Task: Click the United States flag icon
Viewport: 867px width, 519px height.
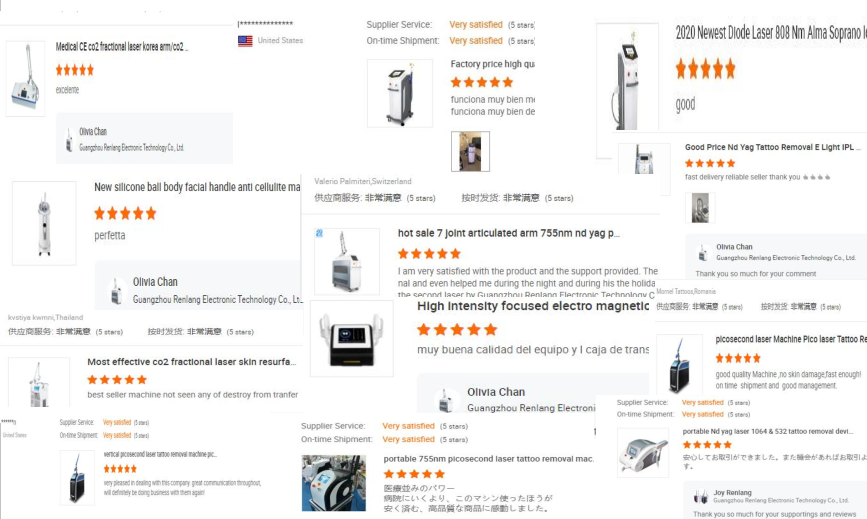Action: [x=245, y=41]
